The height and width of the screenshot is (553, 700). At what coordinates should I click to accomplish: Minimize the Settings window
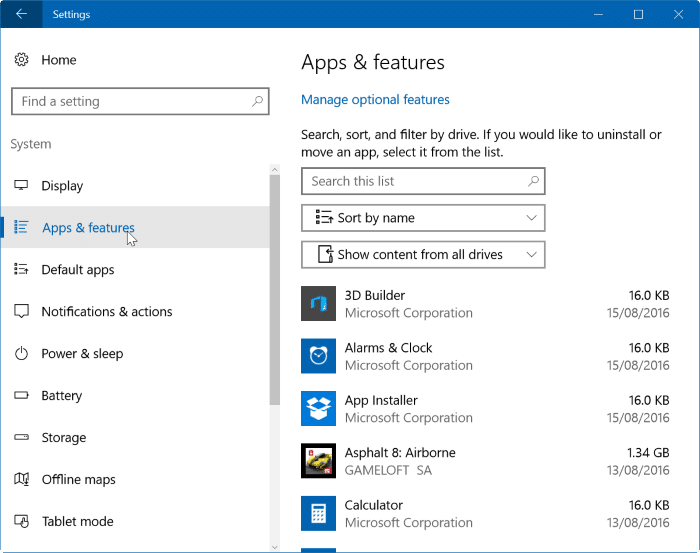[598, 14]
